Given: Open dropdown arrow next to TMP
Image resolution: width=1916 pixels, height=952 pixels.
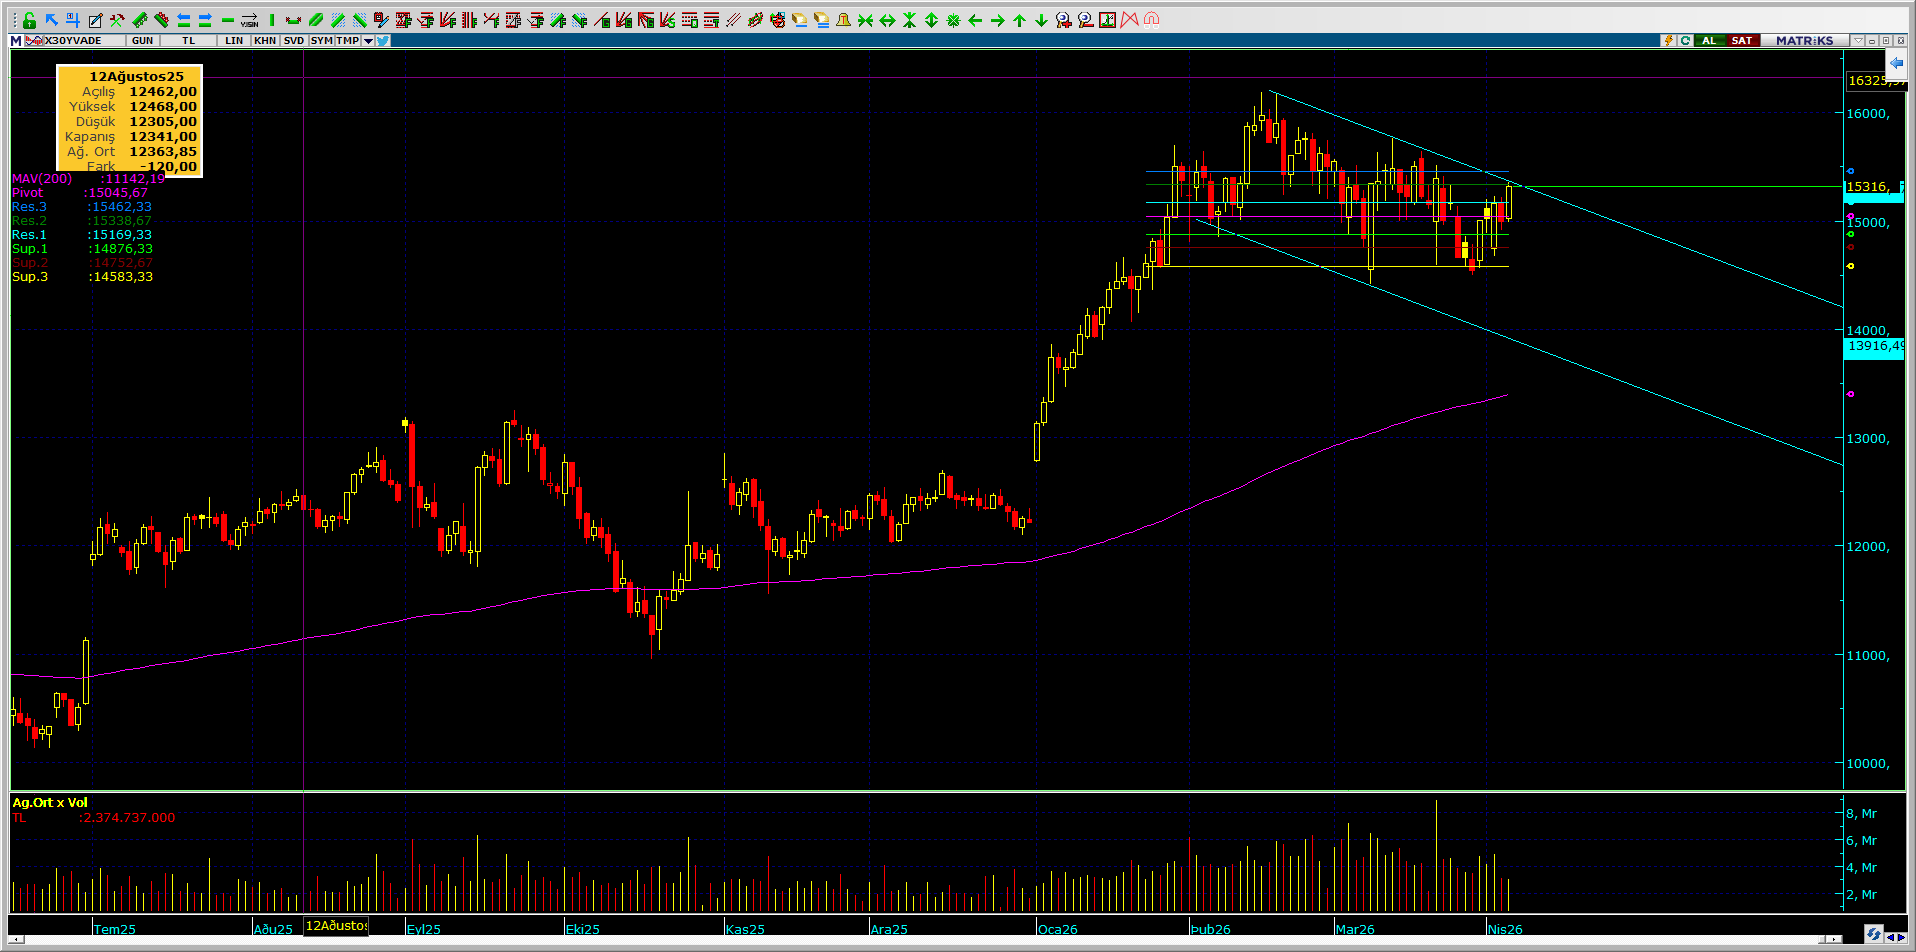Looking at the screenshot, I should click(368, 41).
